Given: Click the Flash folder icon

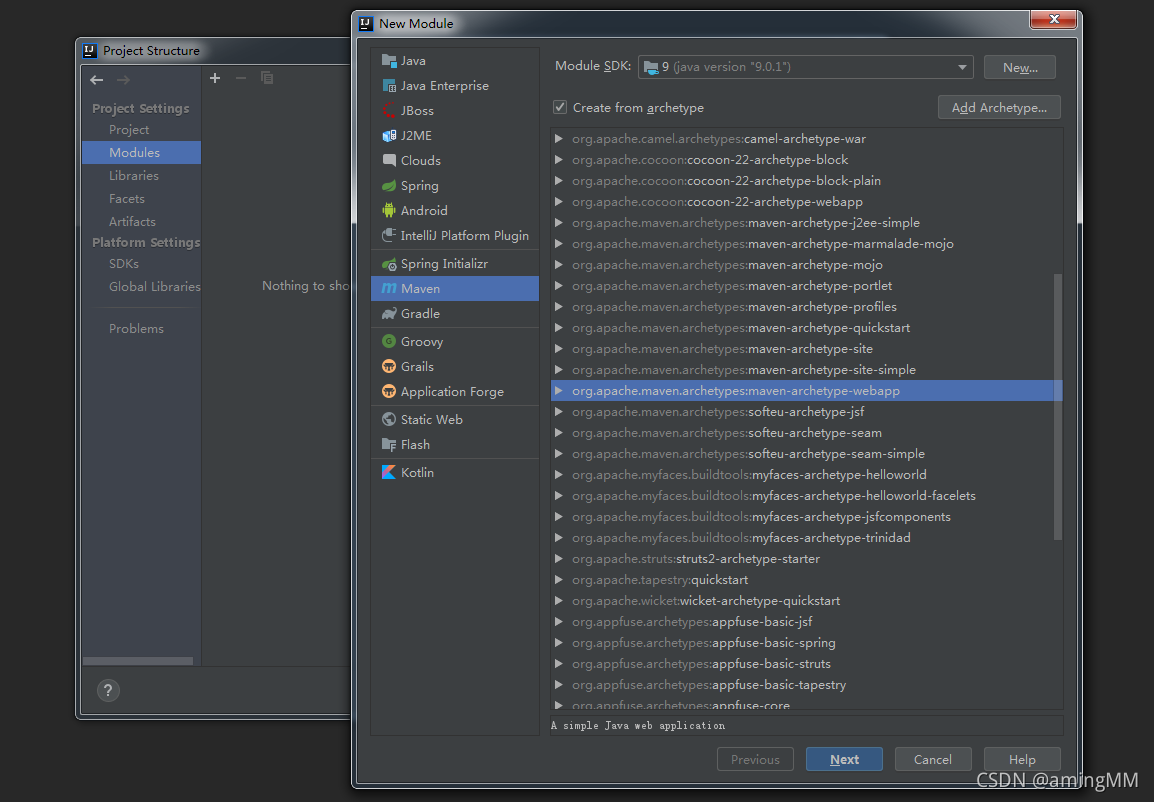Looking at the screenshot, I should point(389,444).
